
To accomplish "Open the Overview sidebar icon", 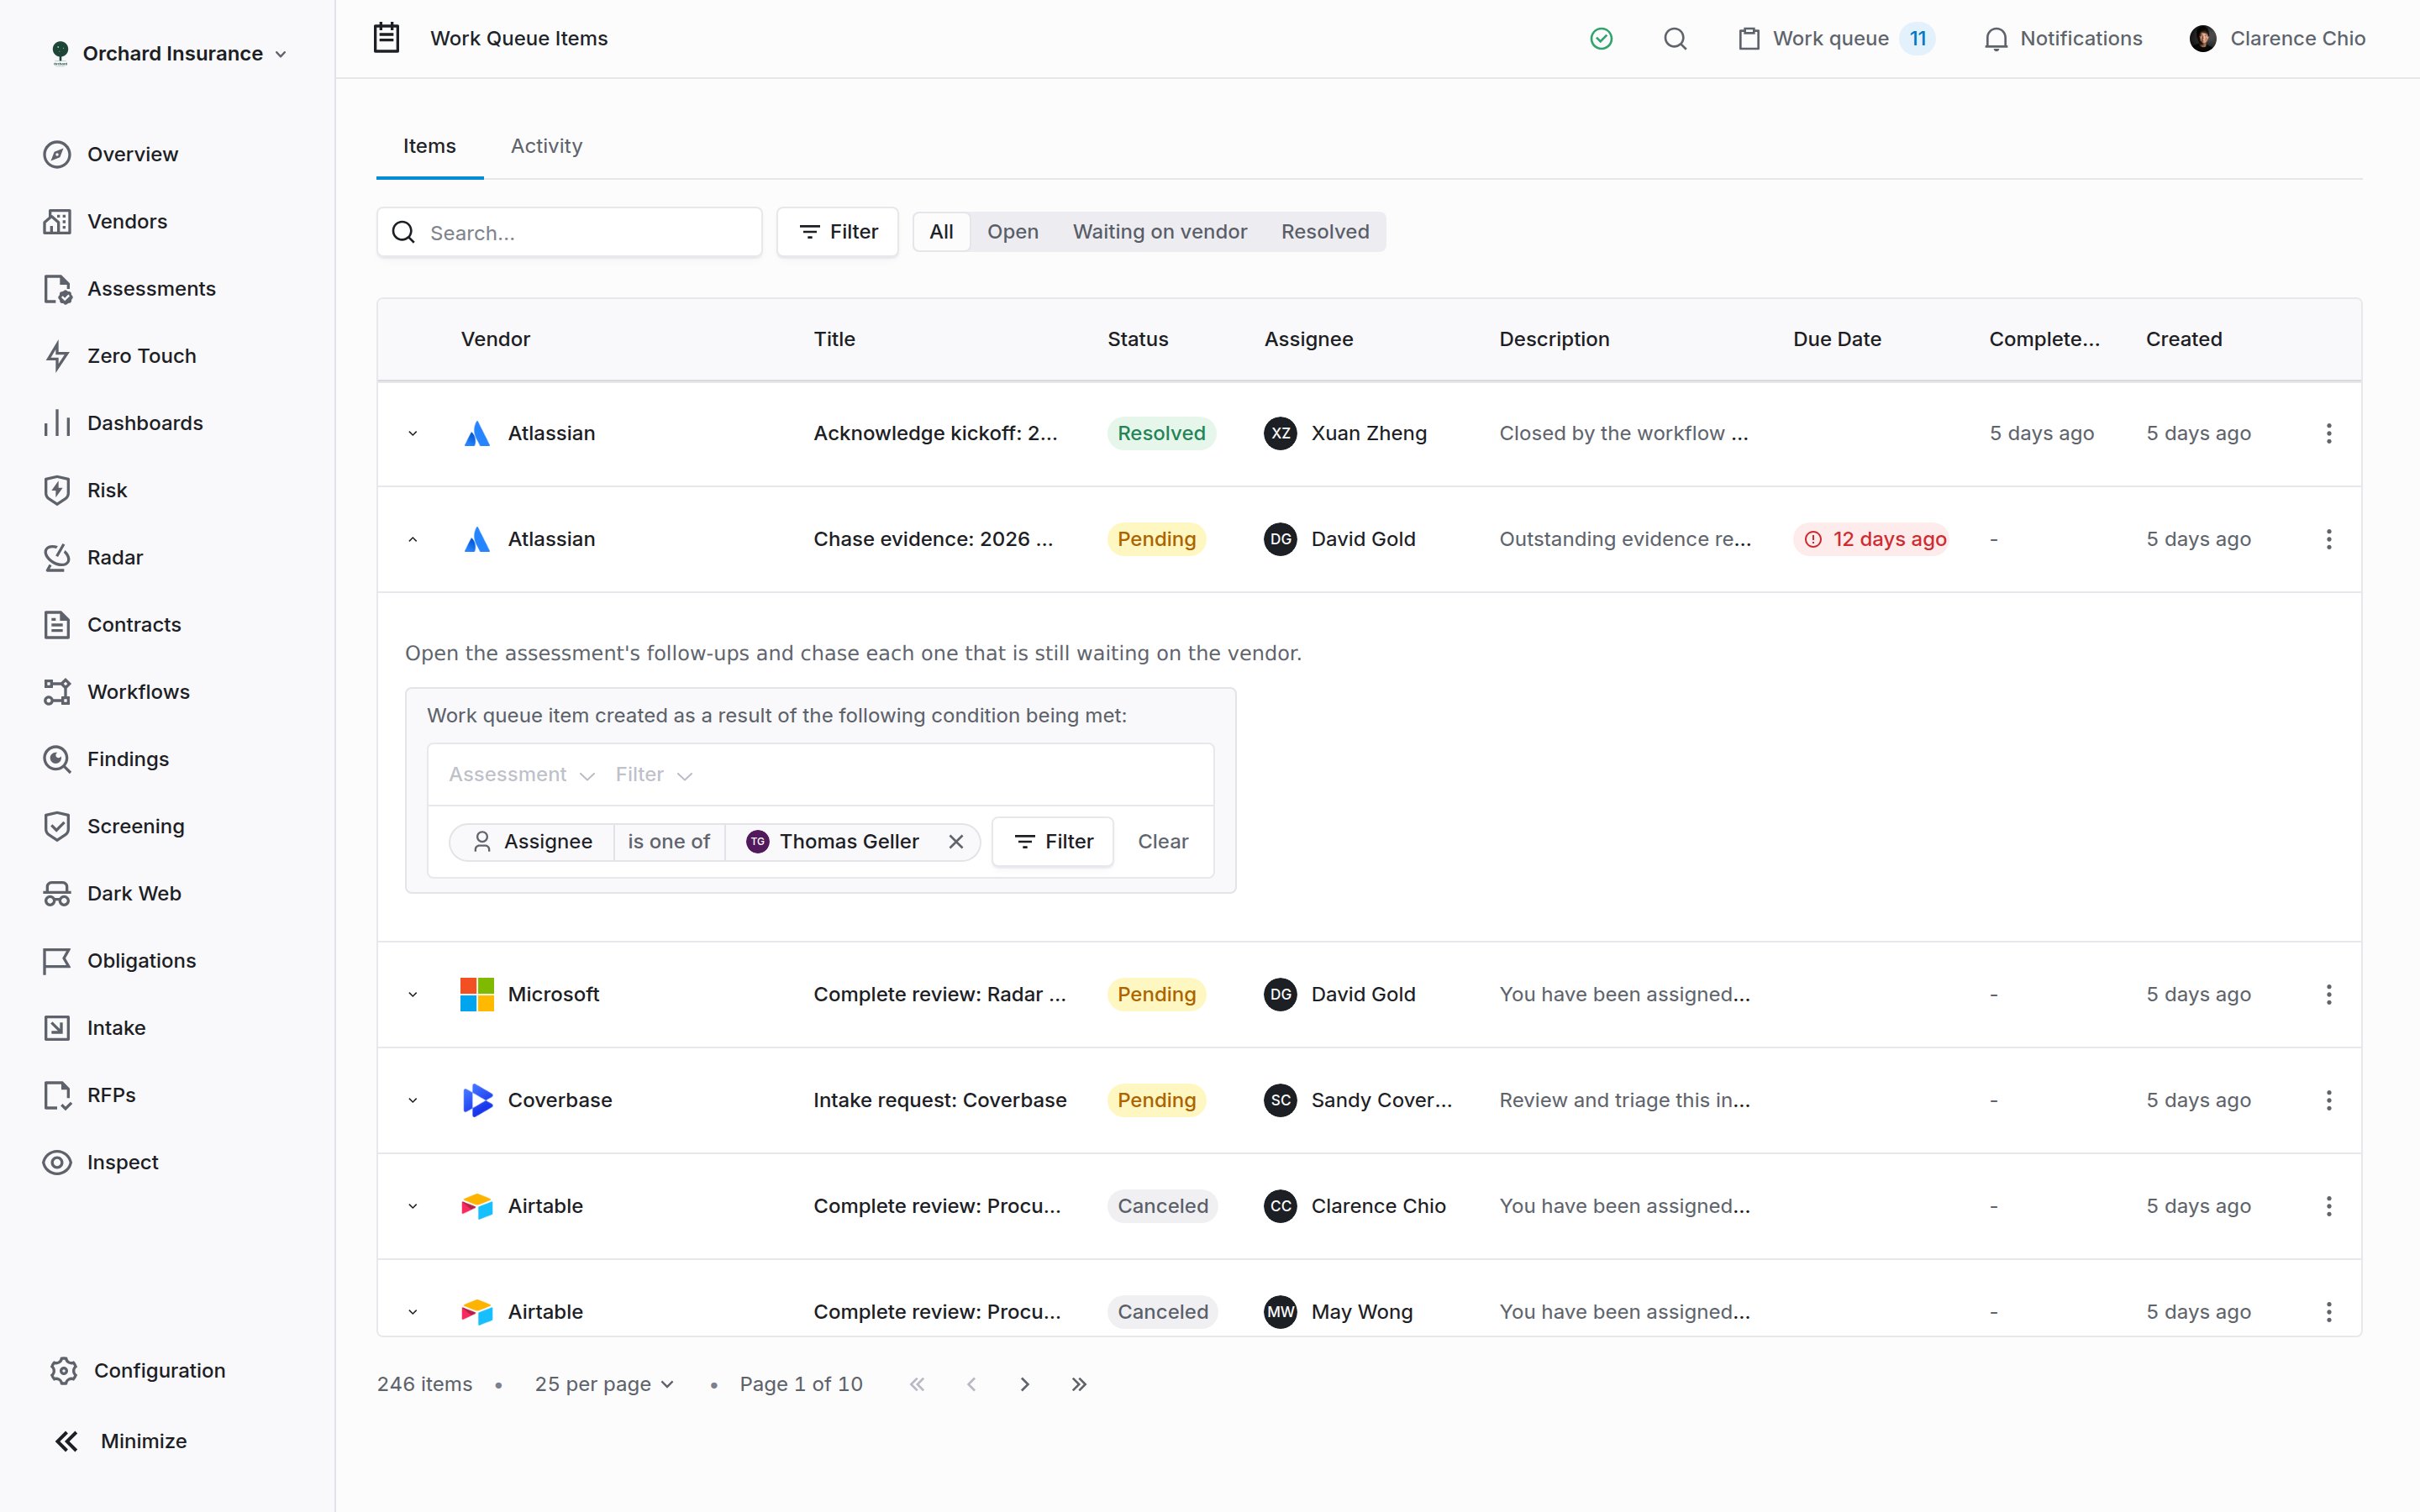I will [57, 154].
